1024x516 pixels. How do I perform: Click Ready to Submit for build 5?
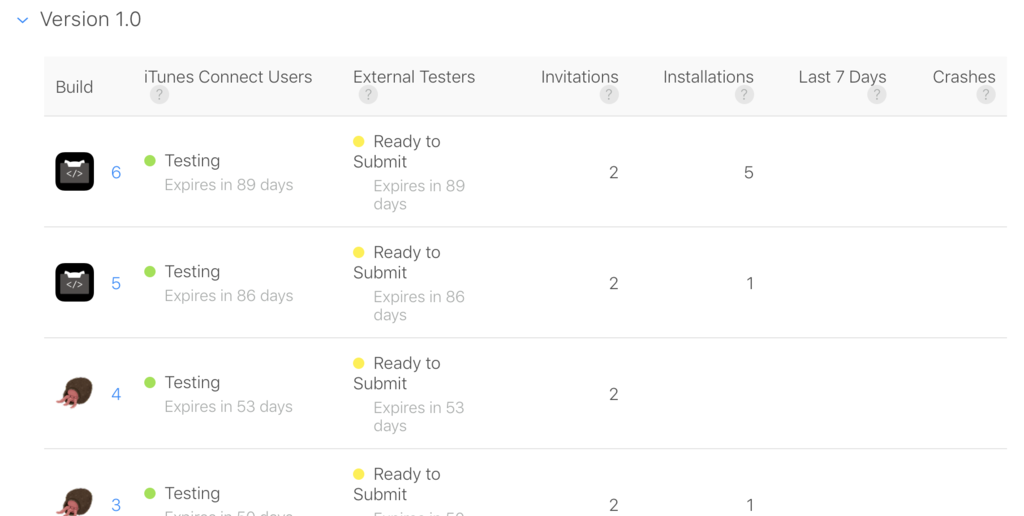tap(396, 262)
